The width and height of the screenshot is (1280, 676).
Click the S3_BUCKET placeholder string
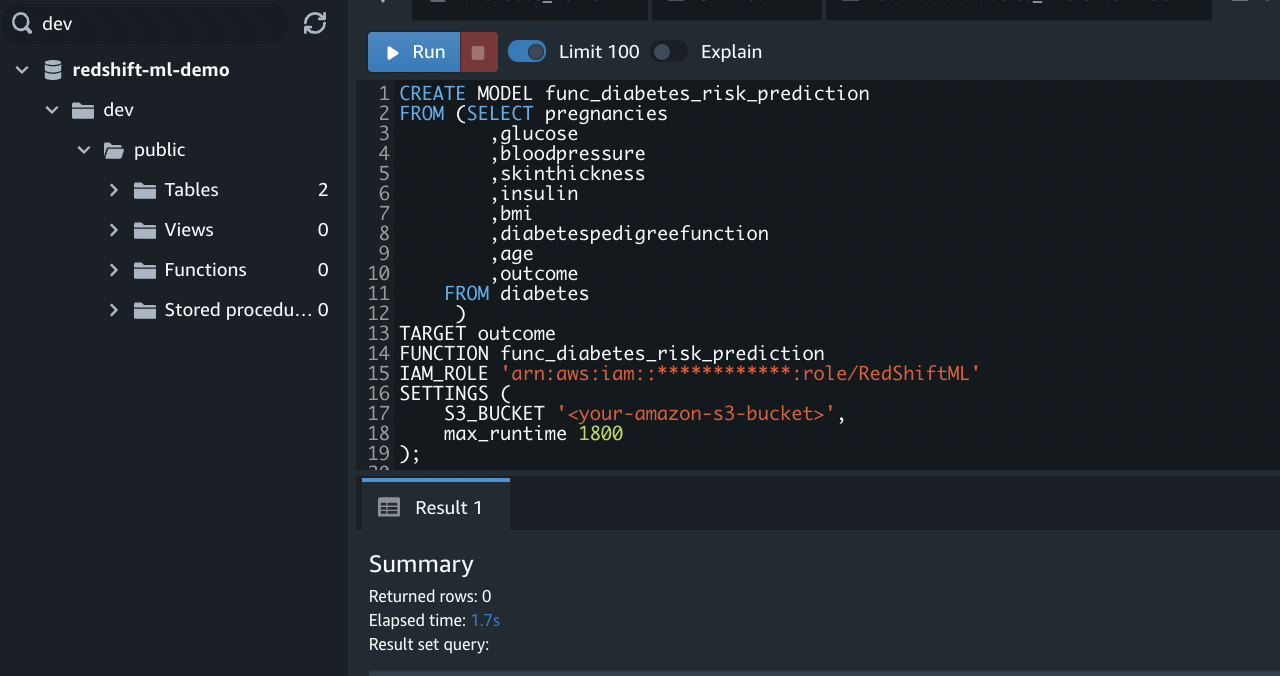coord(696,413)
